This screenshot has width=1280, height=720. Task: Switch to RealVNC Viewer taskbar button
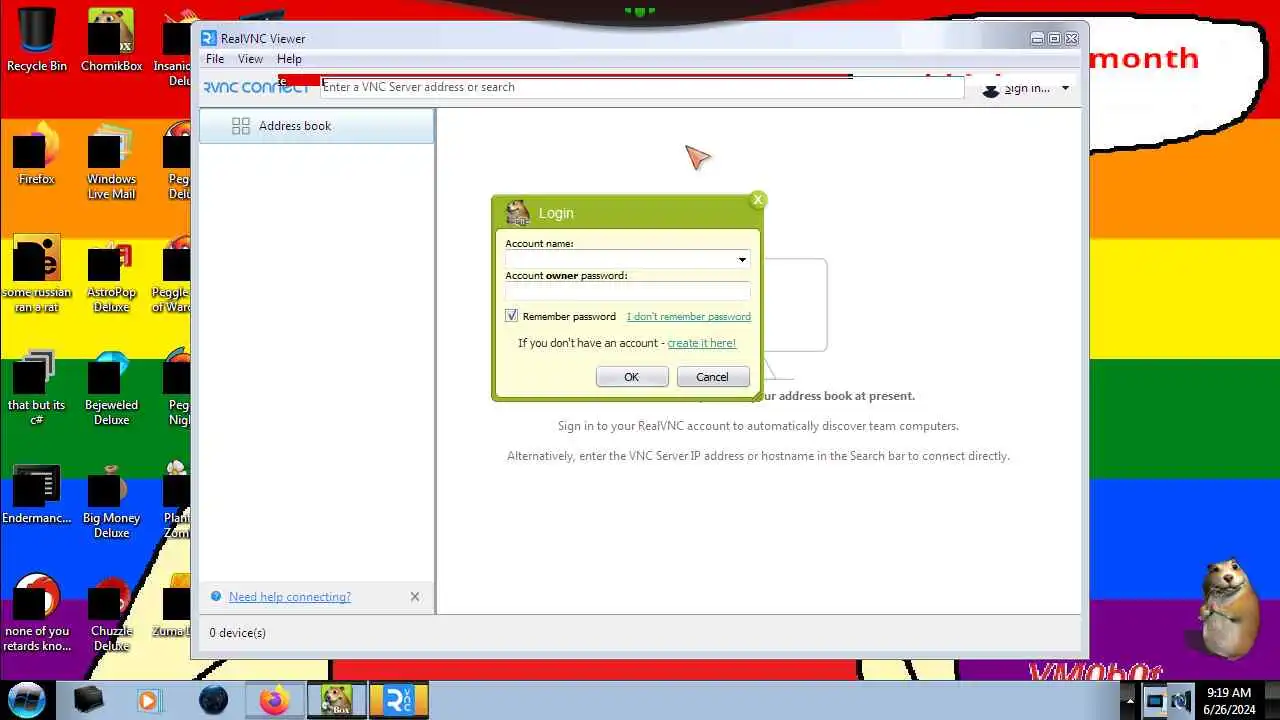(x=398, y=700)
